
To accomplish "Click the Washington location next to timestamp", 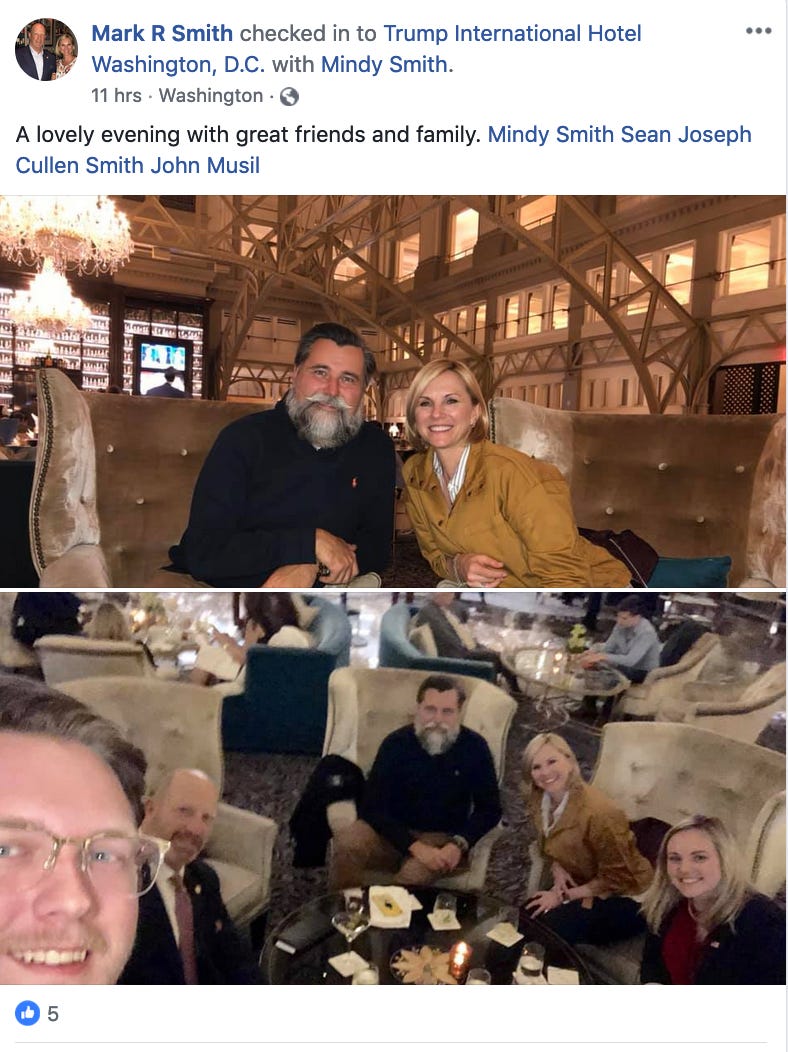I will 211,96.
